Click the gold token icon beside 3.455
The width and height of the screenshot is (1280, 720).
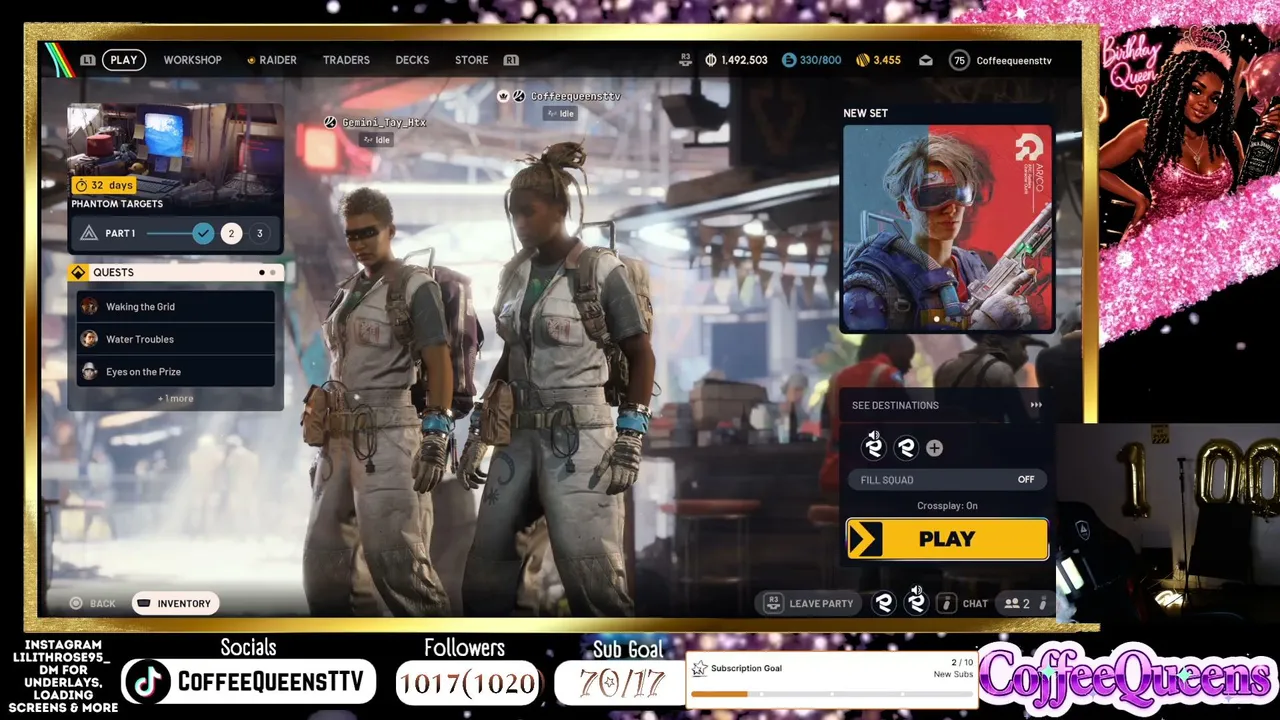(863, 60)
